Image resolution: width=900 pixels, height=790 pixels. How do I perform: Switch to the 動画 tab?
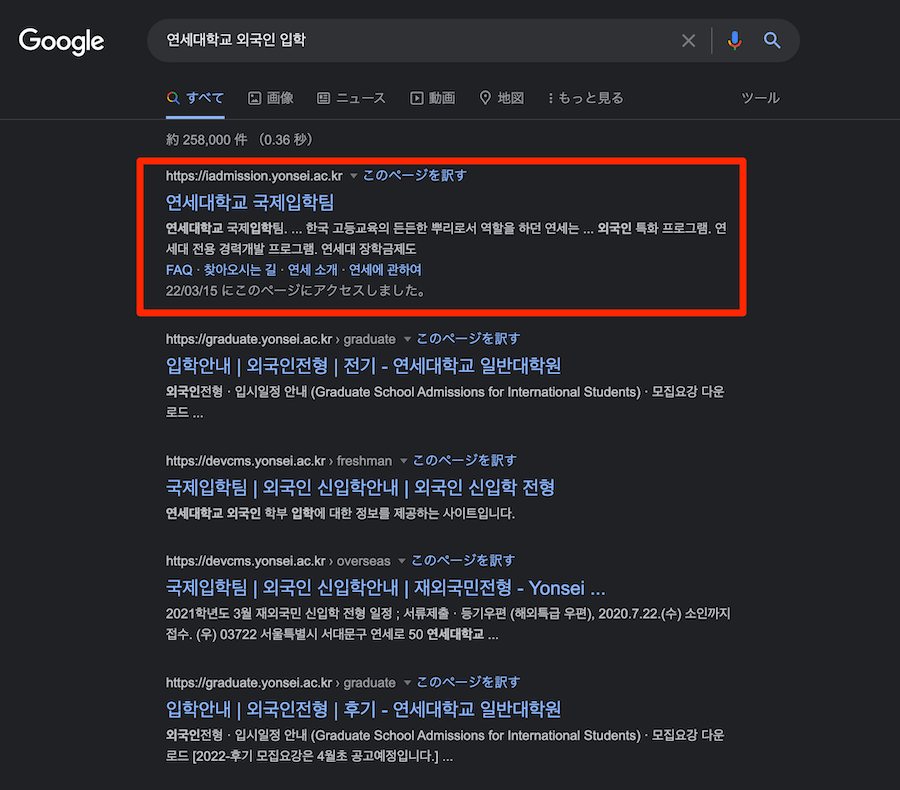(433, 98)
